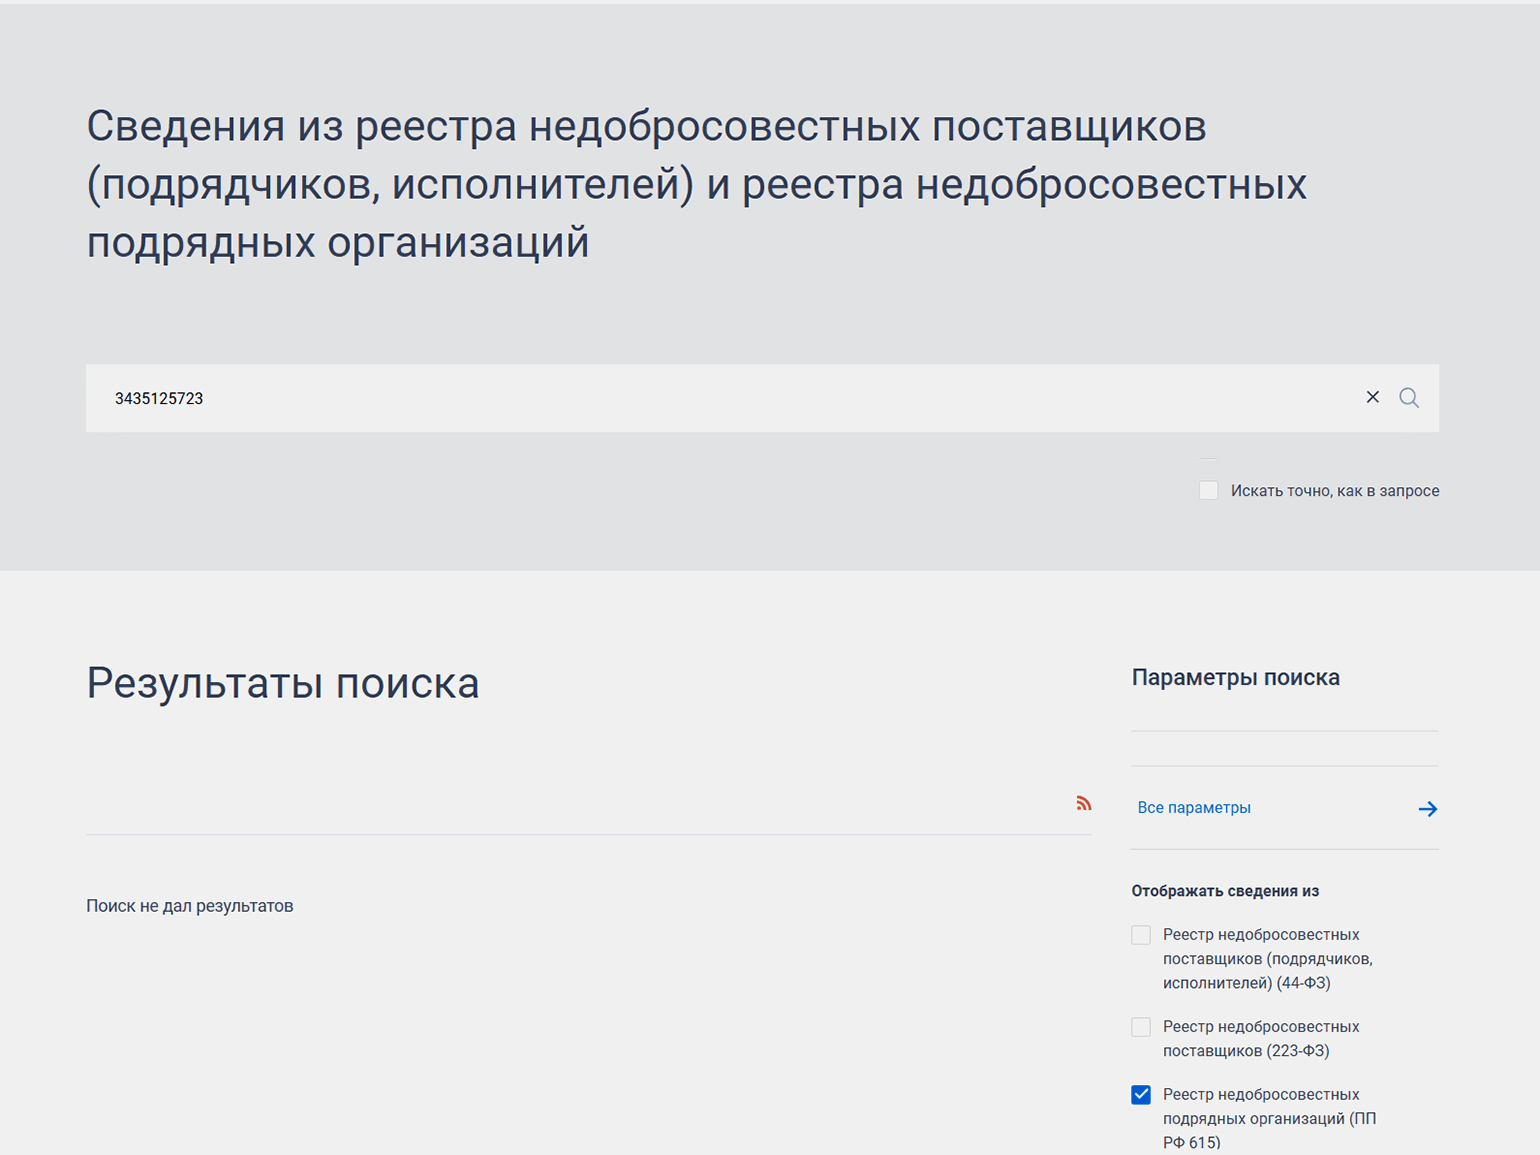Click the empty row above Все параметры

1284,749
